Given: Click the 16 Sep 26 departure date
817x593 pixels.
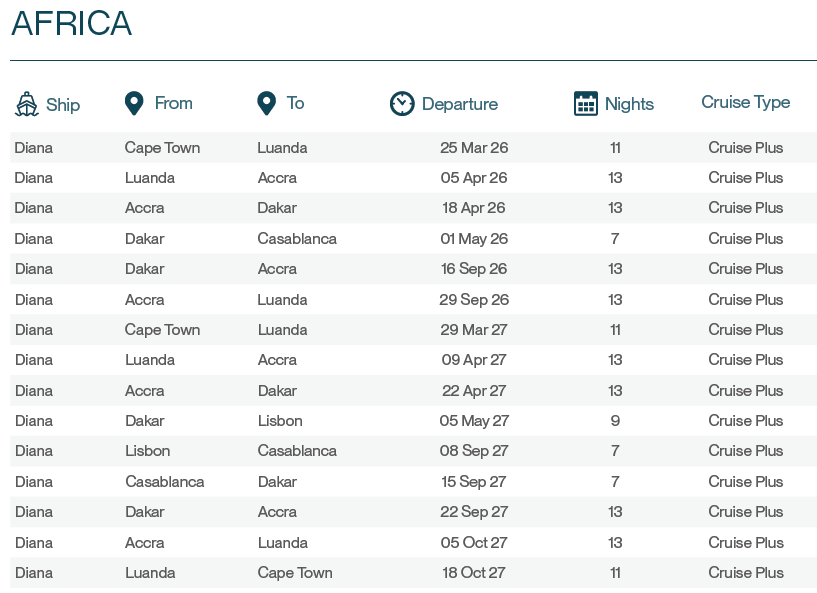Looking at the screenshot, I should [474, 269].
